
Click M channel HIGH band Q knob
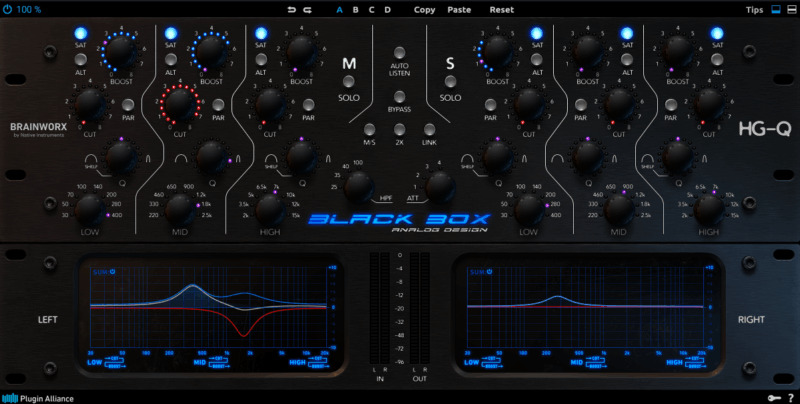(302, 158)
